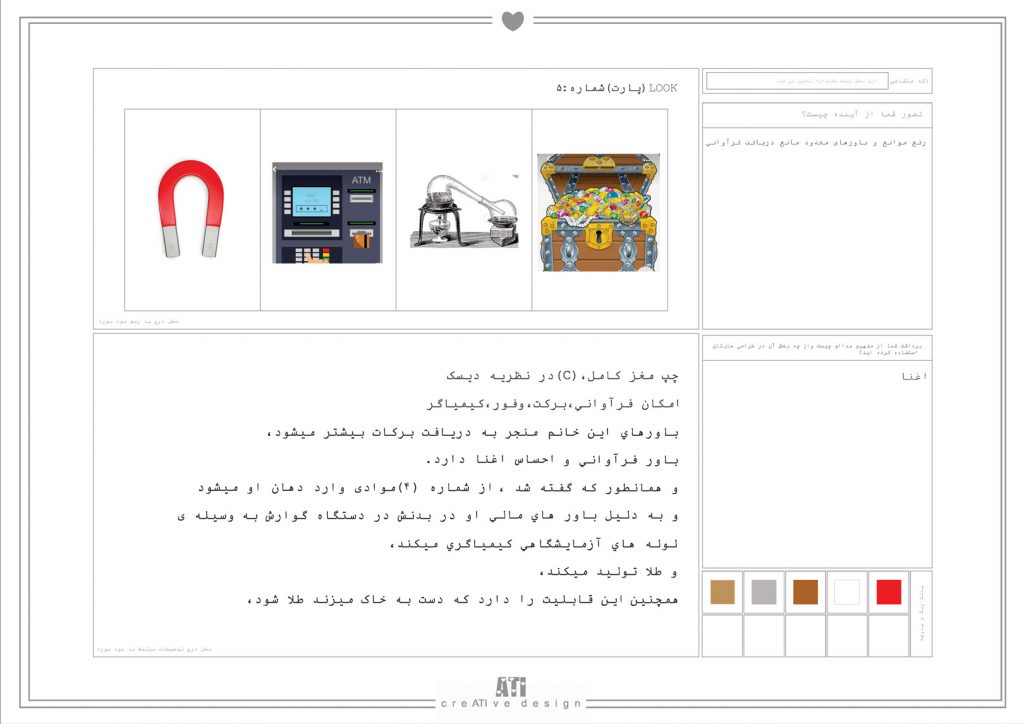Choose the brown color swatch
The width and height of the screenshot is (1024, 724).
[805, 592]
